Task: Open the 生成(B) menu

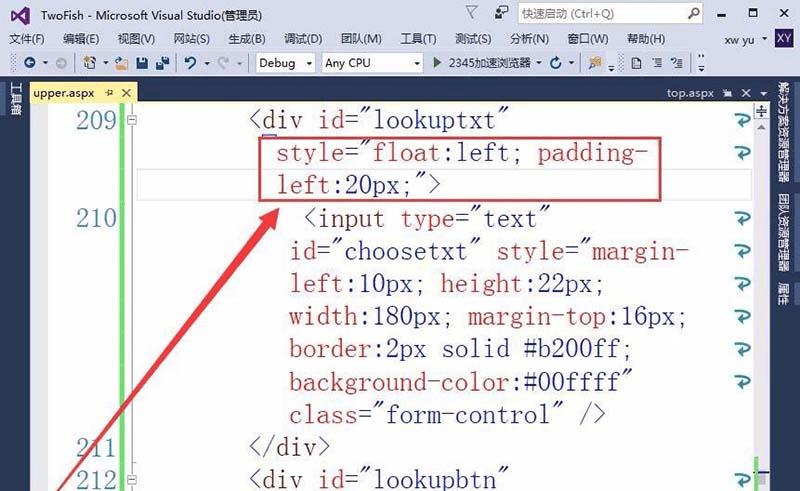Action: pos(246,39)
